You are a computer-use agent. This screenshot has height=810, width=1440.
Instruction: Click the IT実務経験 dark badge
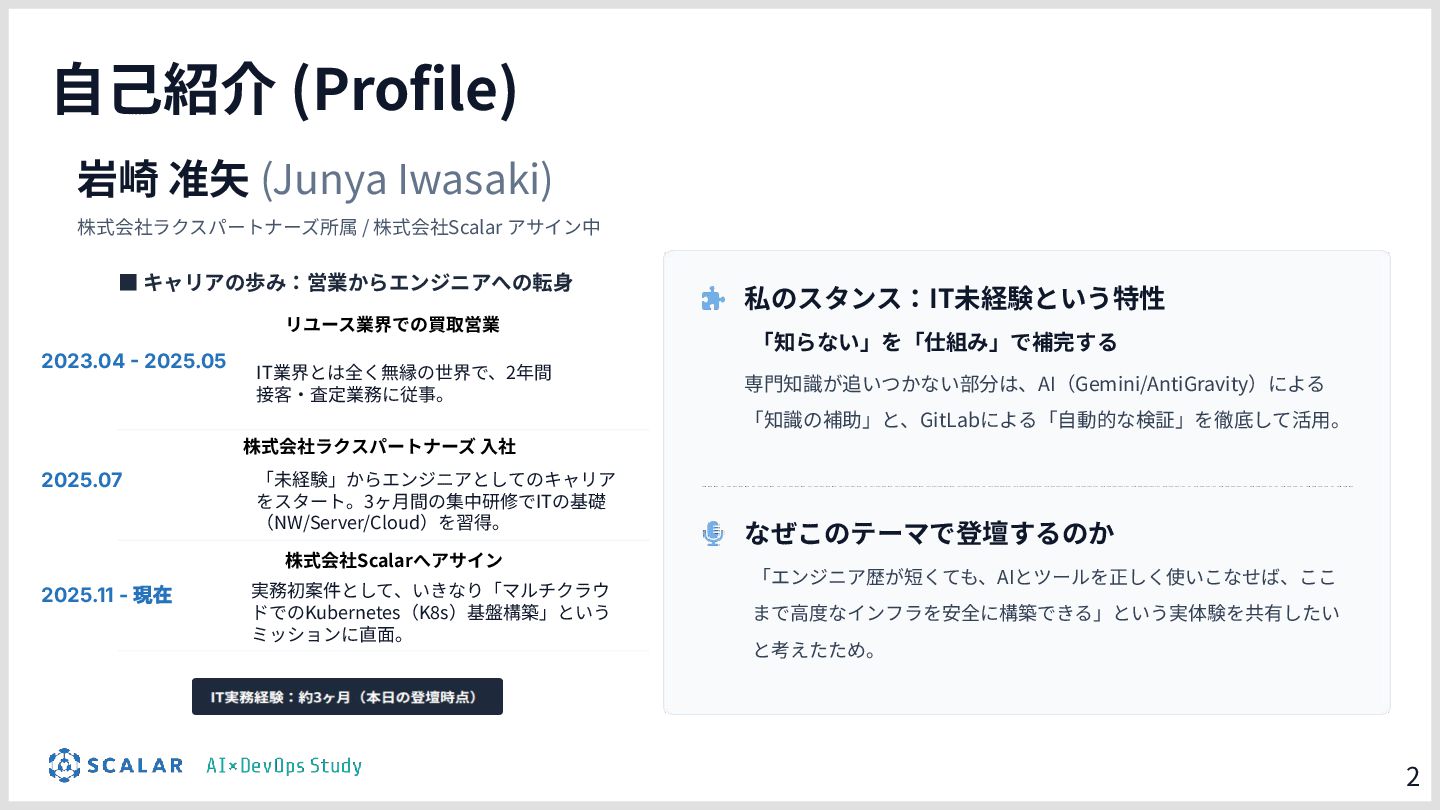[347, 696]
